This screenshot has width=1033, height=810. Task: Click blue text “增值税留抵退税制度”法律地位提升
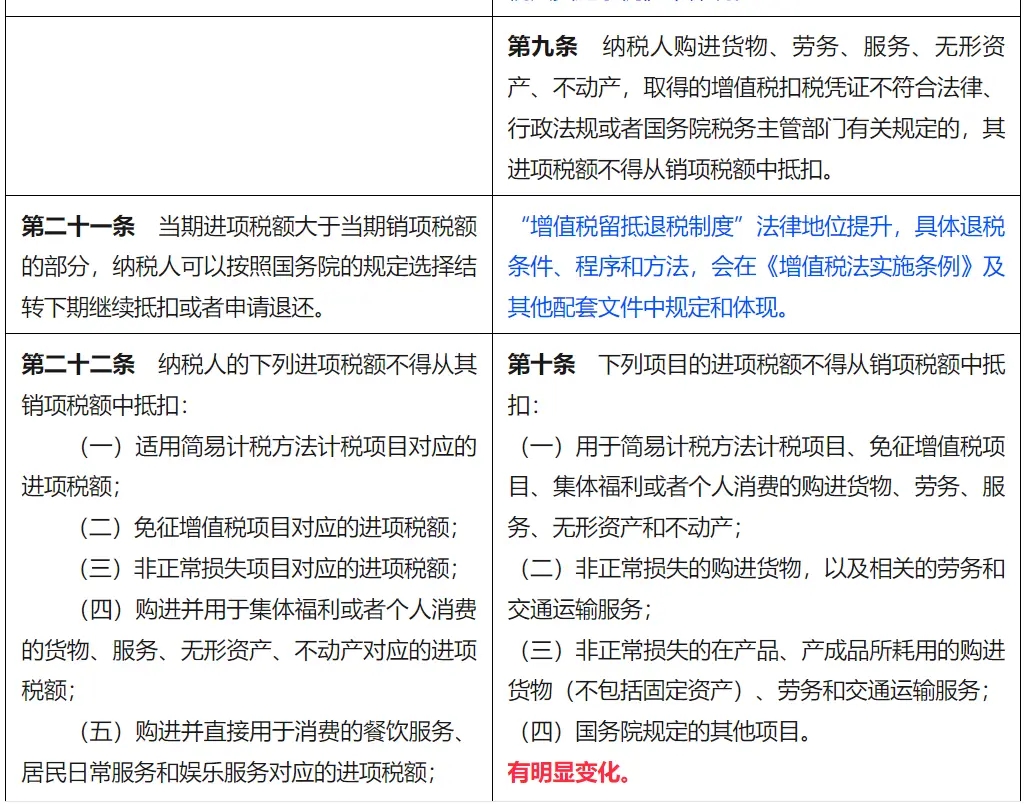[706, 227]
